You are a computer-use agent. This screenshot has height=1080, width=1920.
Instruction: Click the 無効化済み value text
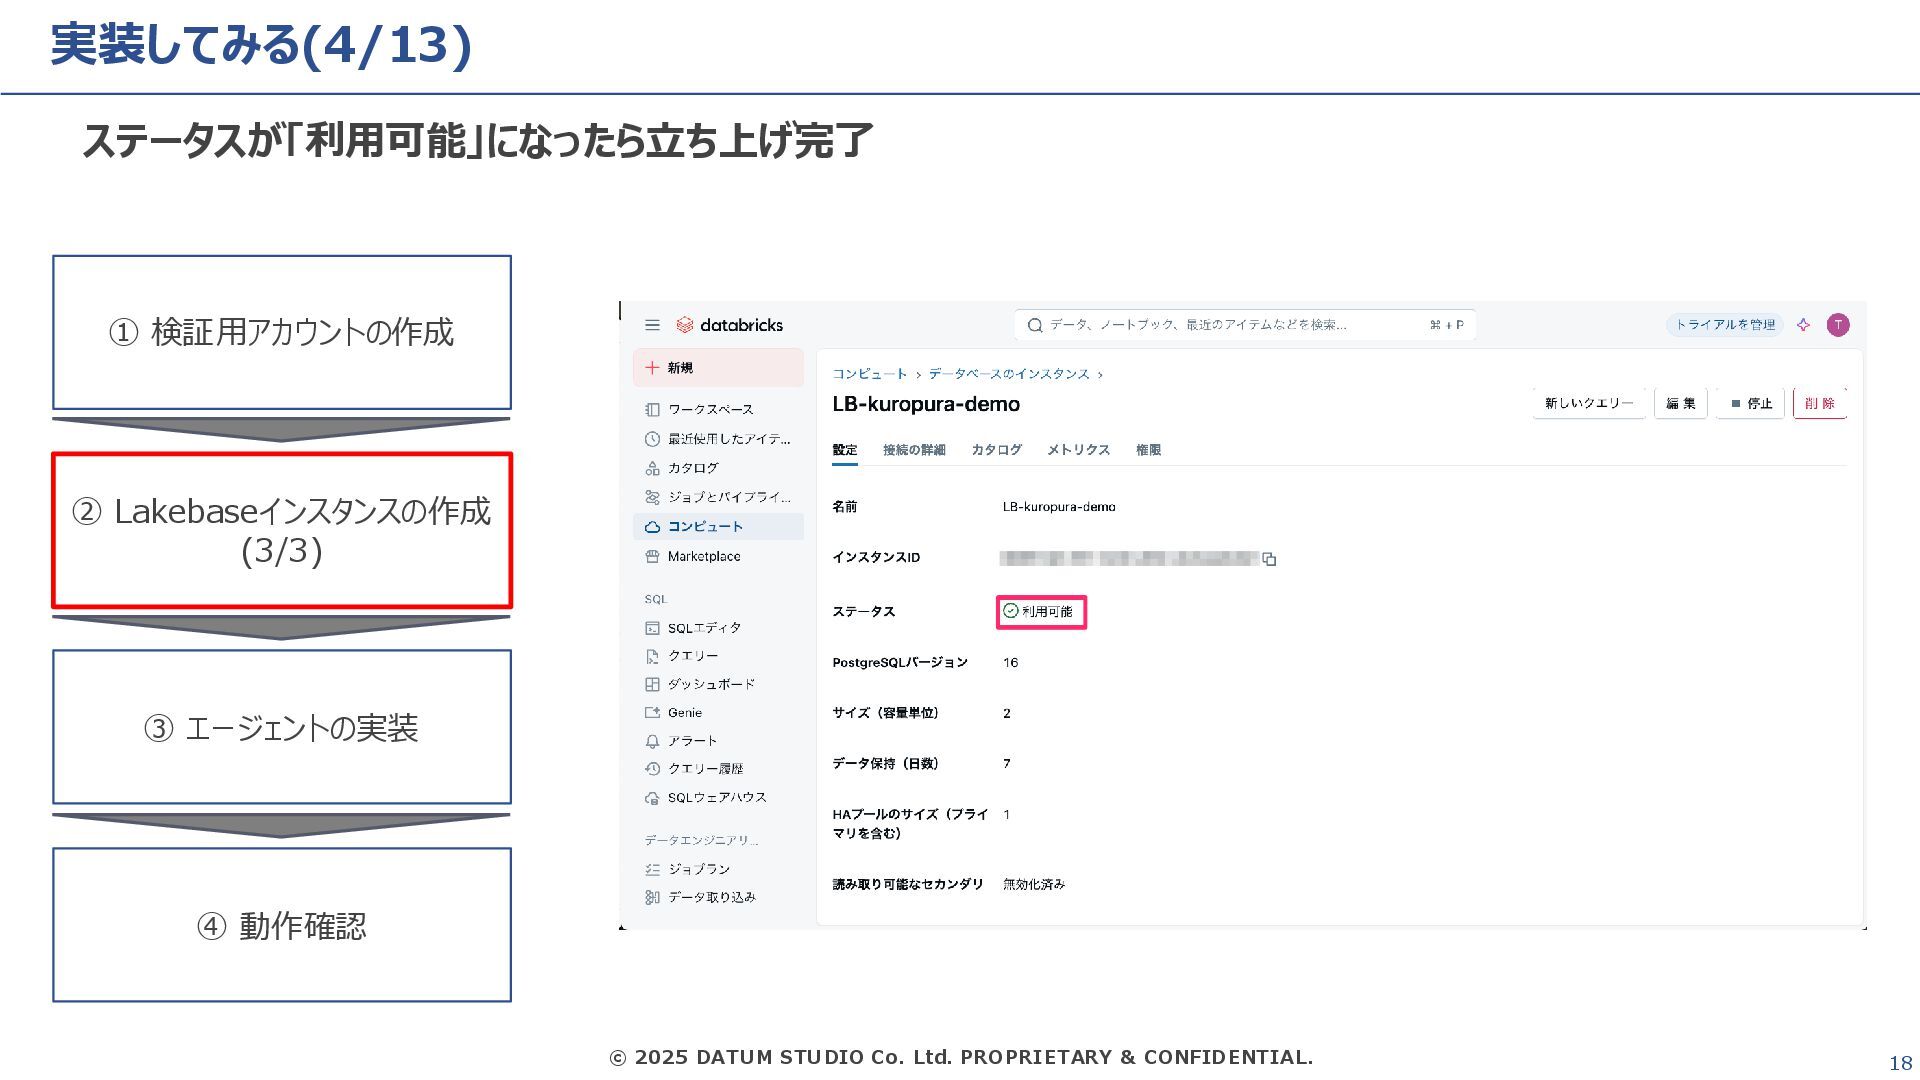pos(1034,884)
